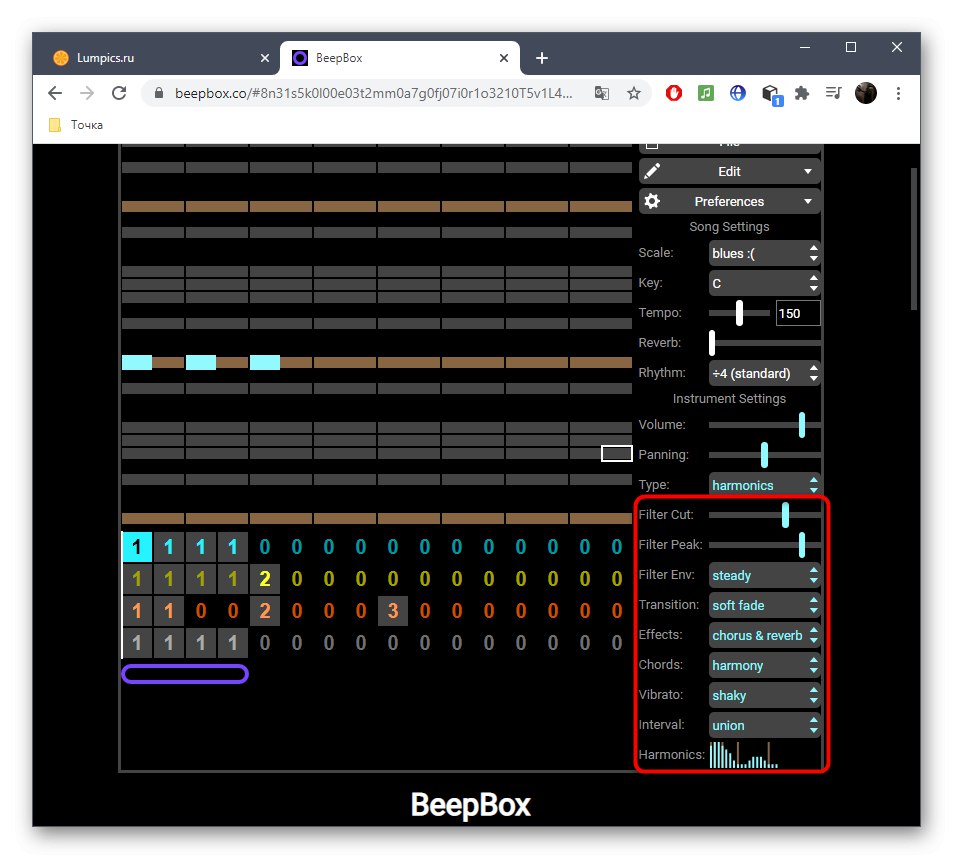This screenshot has height=859, width=953.
Task: Open the Vibrato dropdown shaky
Action: point(765,695)
